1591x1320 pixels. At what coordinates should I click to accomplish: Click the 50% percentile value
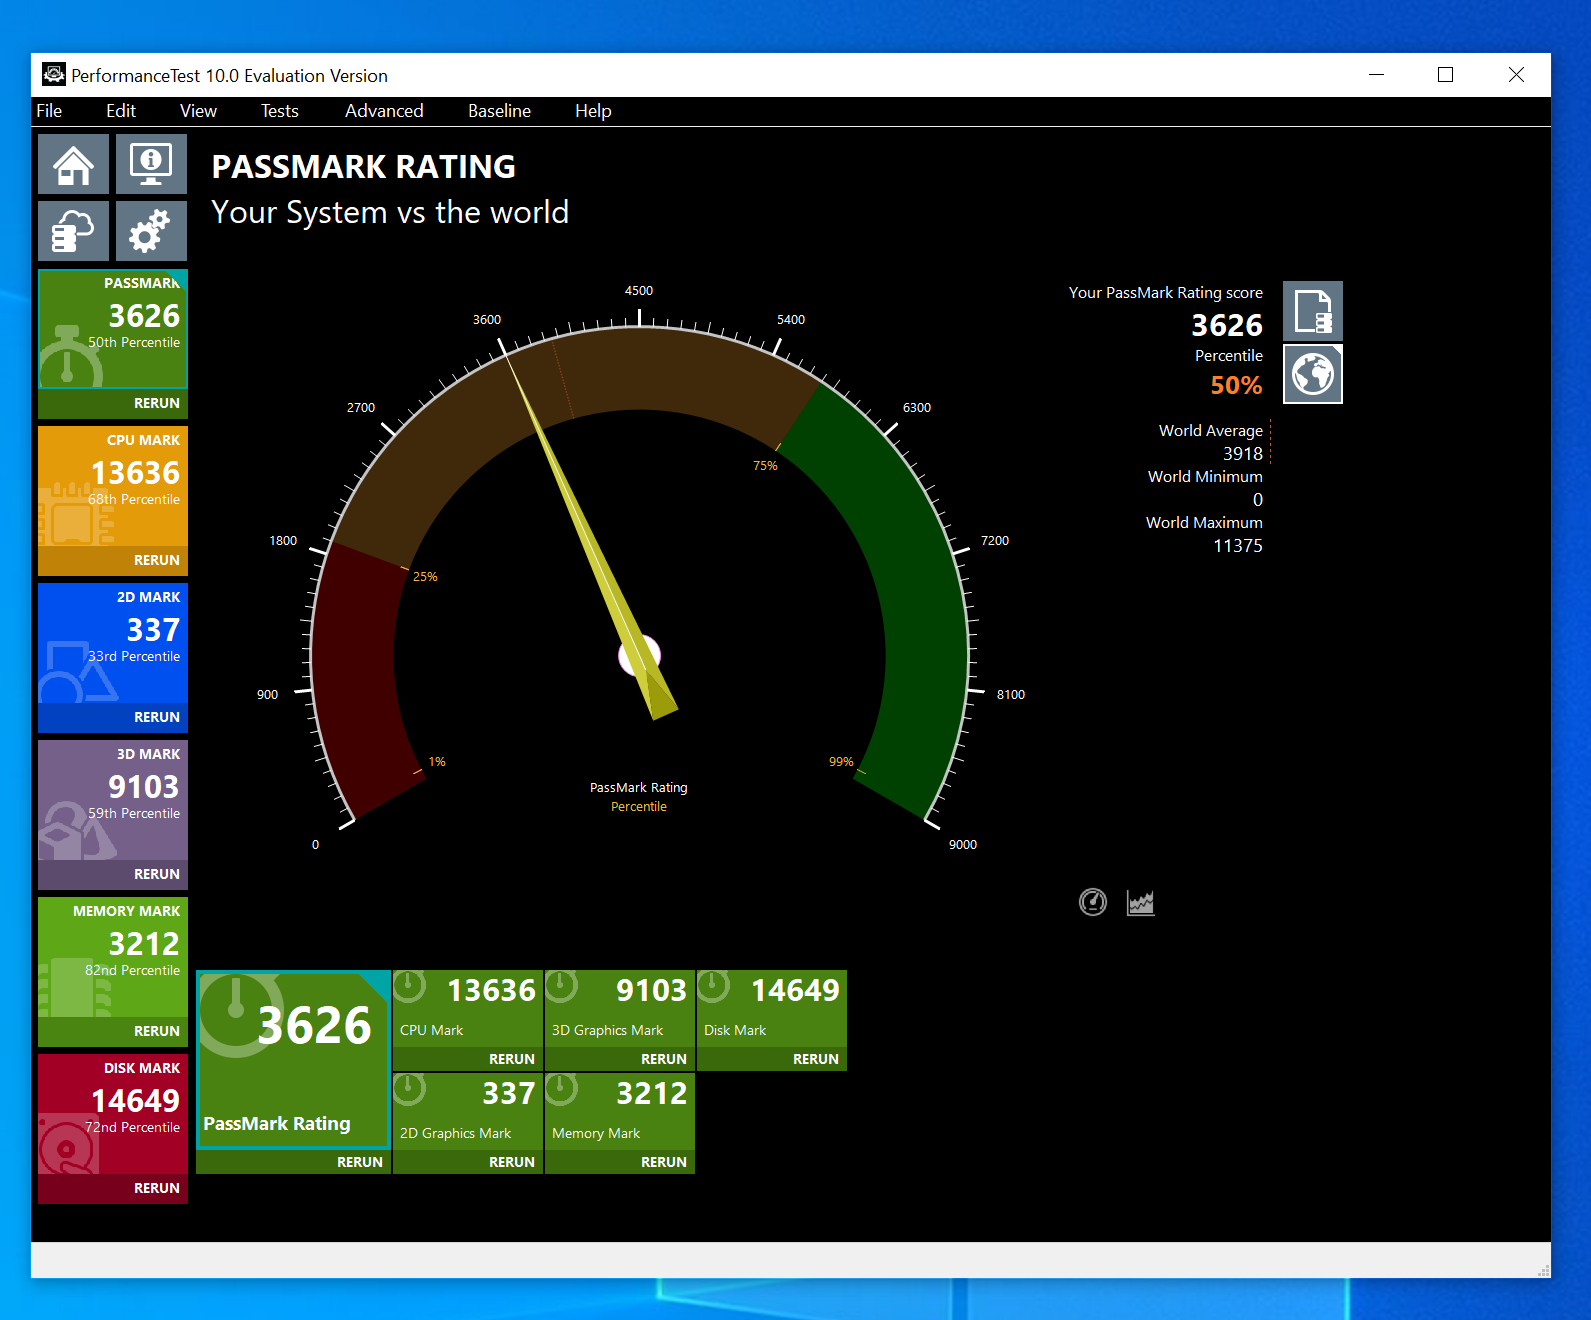(1236, 385)
